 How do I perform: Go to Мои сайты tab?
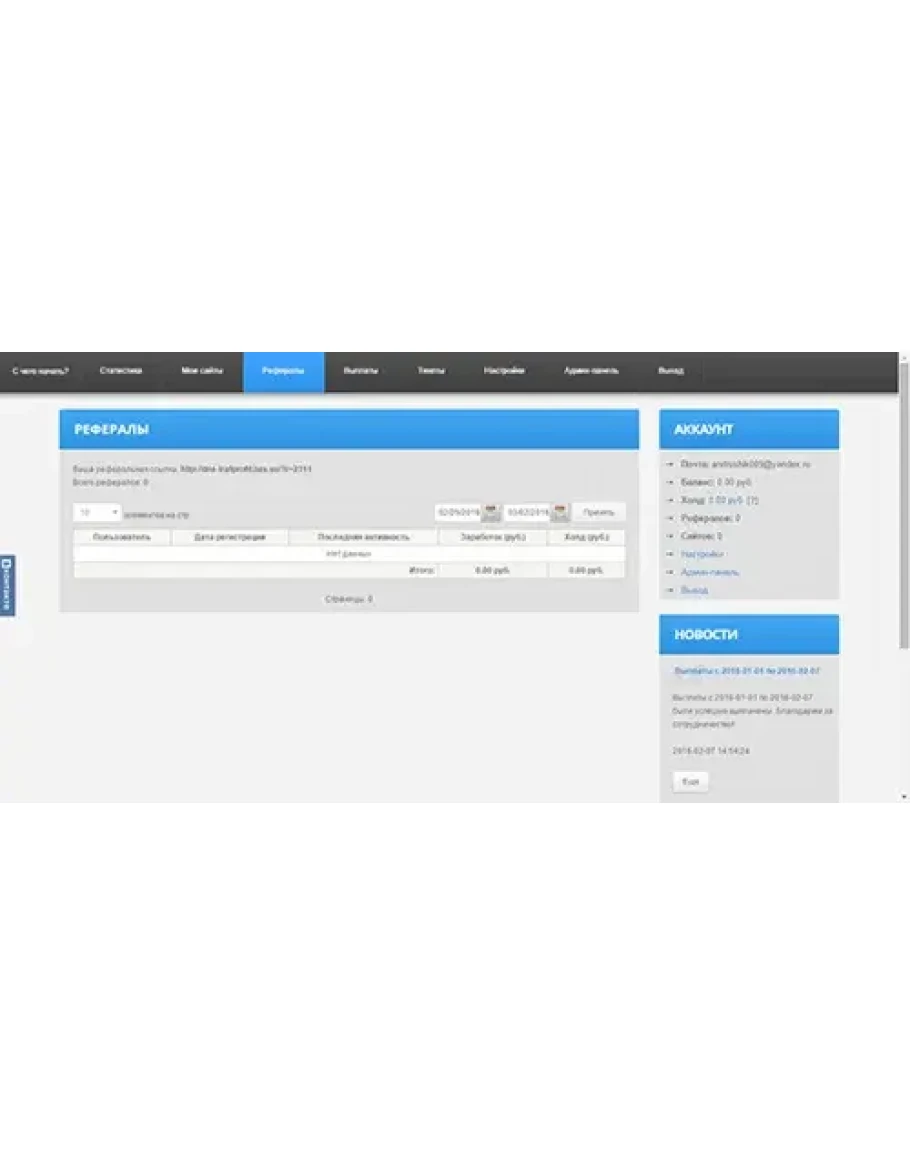coord(202,371)
